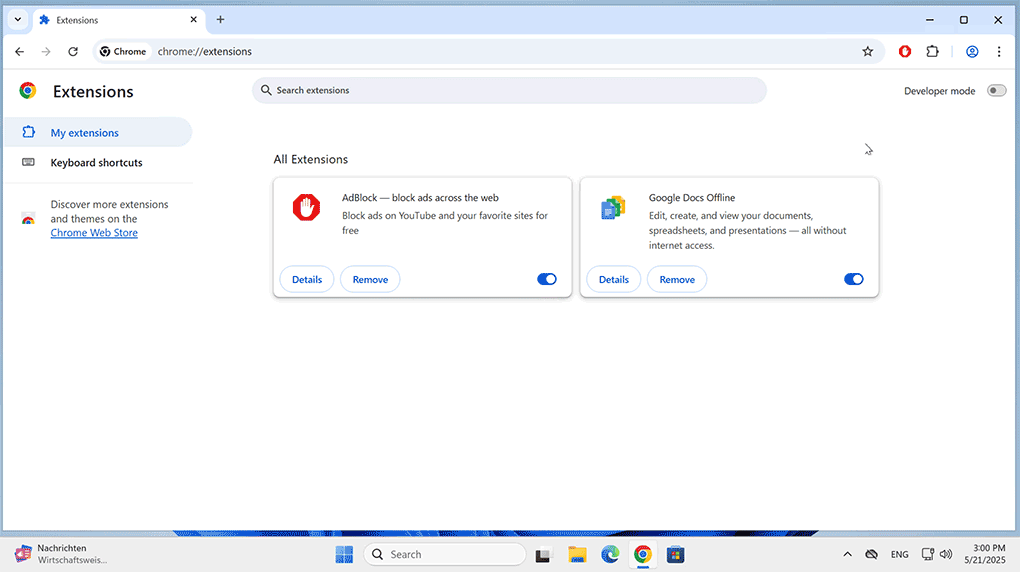Image resolution: width=1020 pixels, height=572 pixels.
Task: Click the cloud sync tray icon
Action: coord(872,554)
